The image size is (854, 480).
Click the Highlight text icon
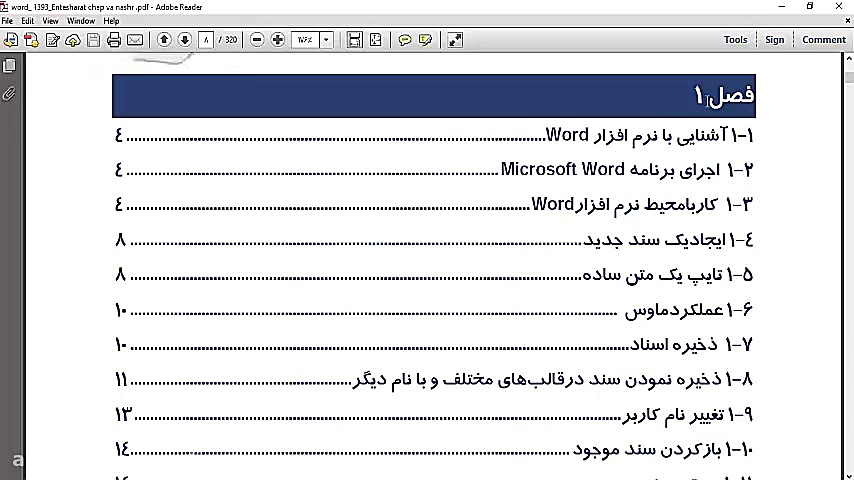coord(425,40)
